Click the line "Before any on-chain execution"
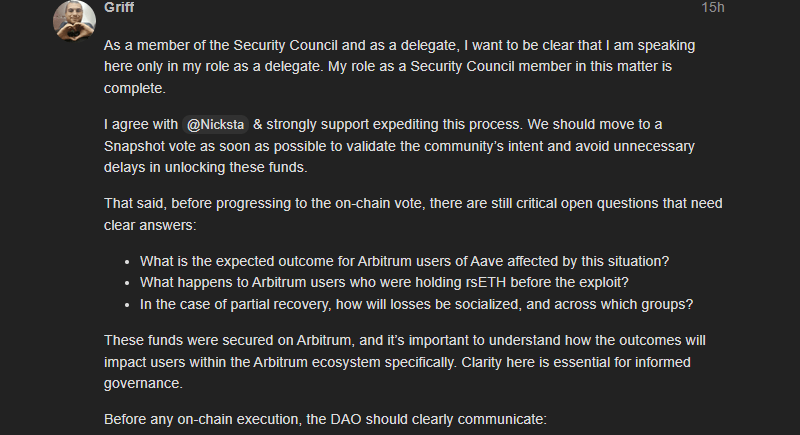Screen dimensions: 800x435 click(x=325, y=417)
